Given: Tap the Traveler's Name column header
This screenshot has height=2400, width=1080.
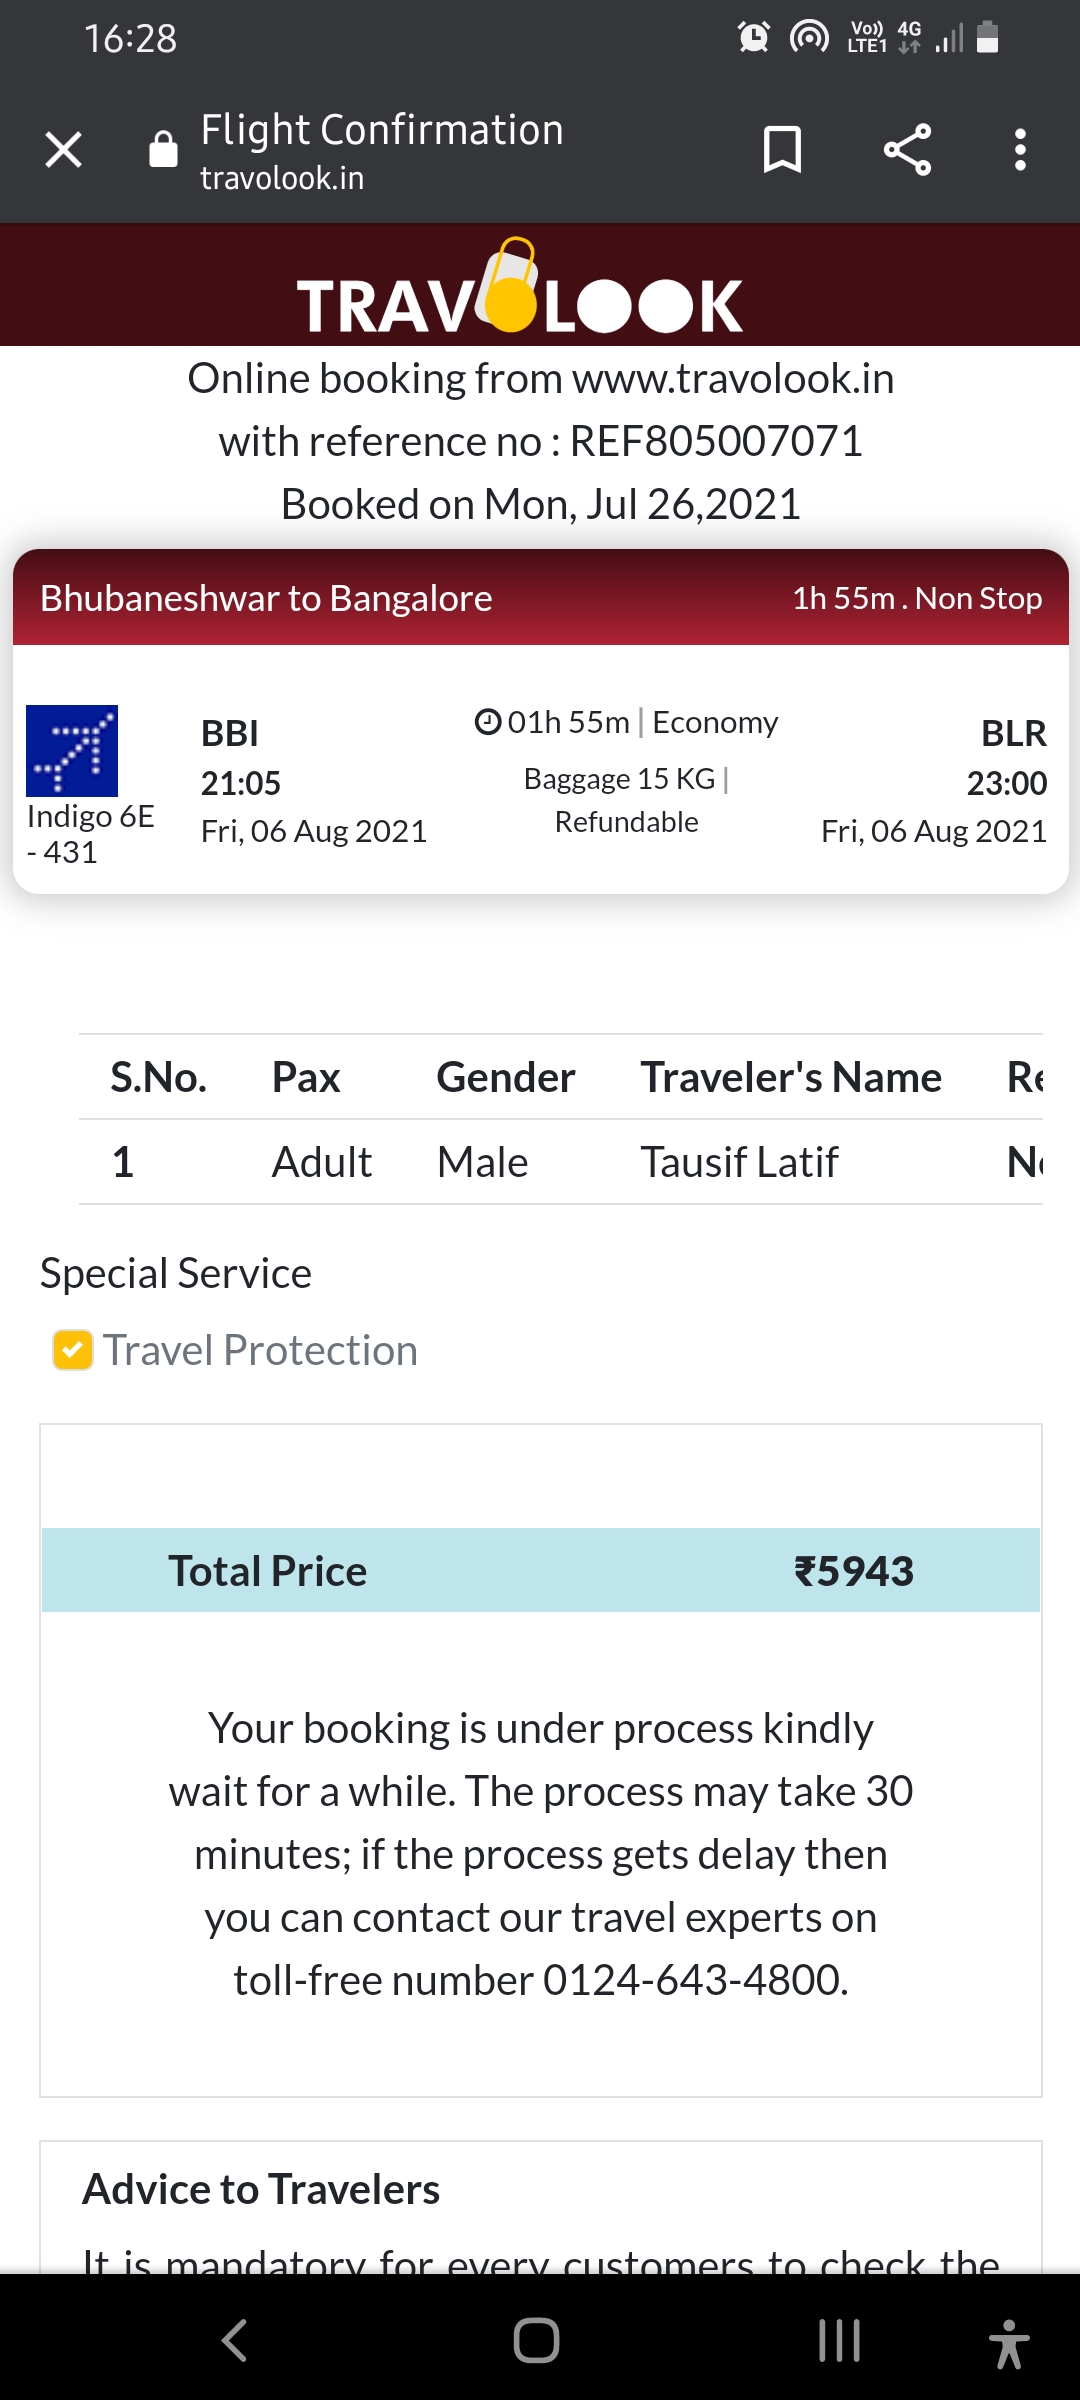Looking at the screenshot, I should tap(790, 1077).
